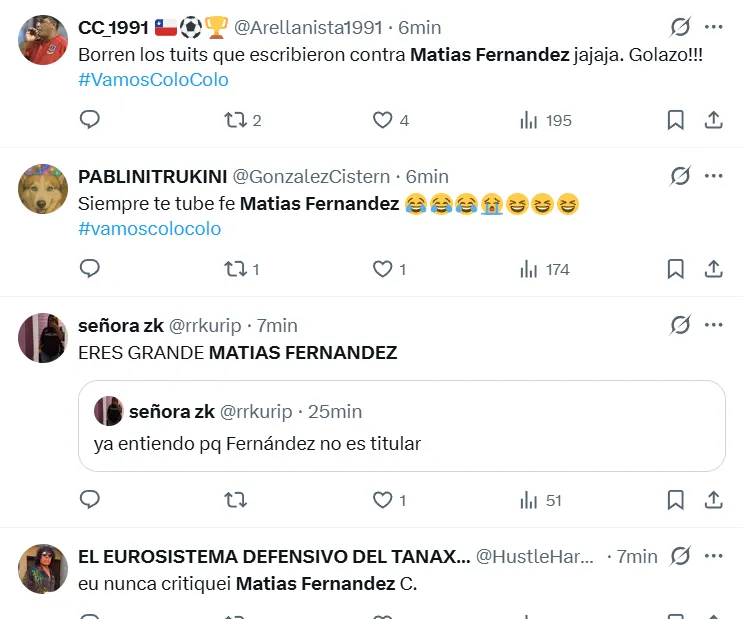Click Grok icon on CC_1991's tweet

[x=680, y=27]
